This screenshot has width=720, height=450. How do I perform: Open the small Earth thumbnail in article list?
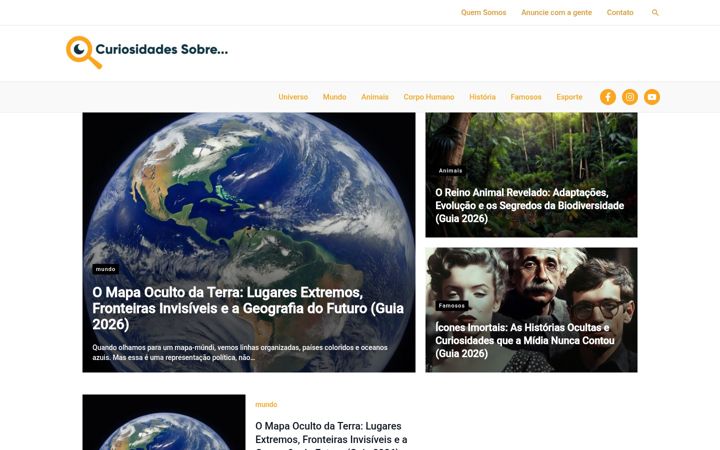point(164,422)
